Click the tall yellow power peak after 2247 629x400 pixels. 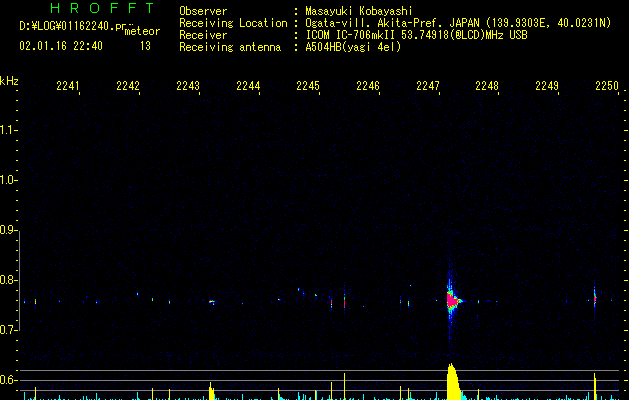452,381
